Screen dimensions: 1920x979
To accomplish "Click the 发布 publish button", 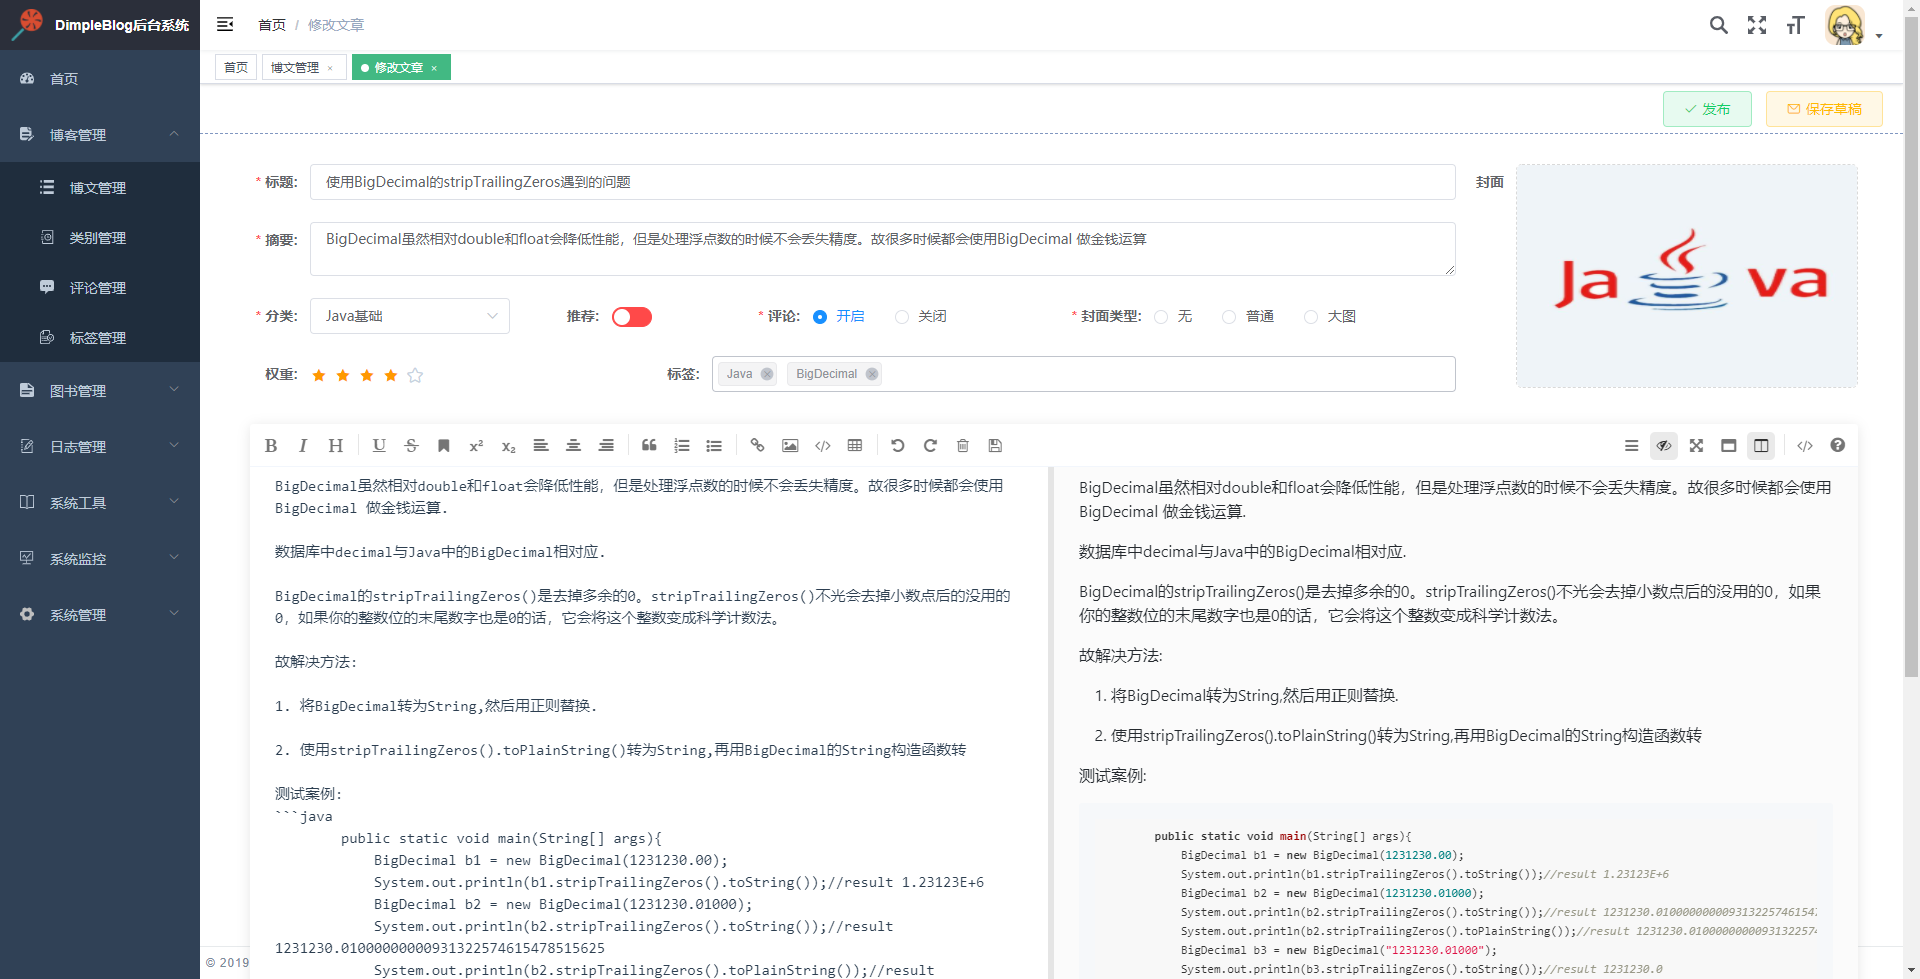I will point(1707,109).
